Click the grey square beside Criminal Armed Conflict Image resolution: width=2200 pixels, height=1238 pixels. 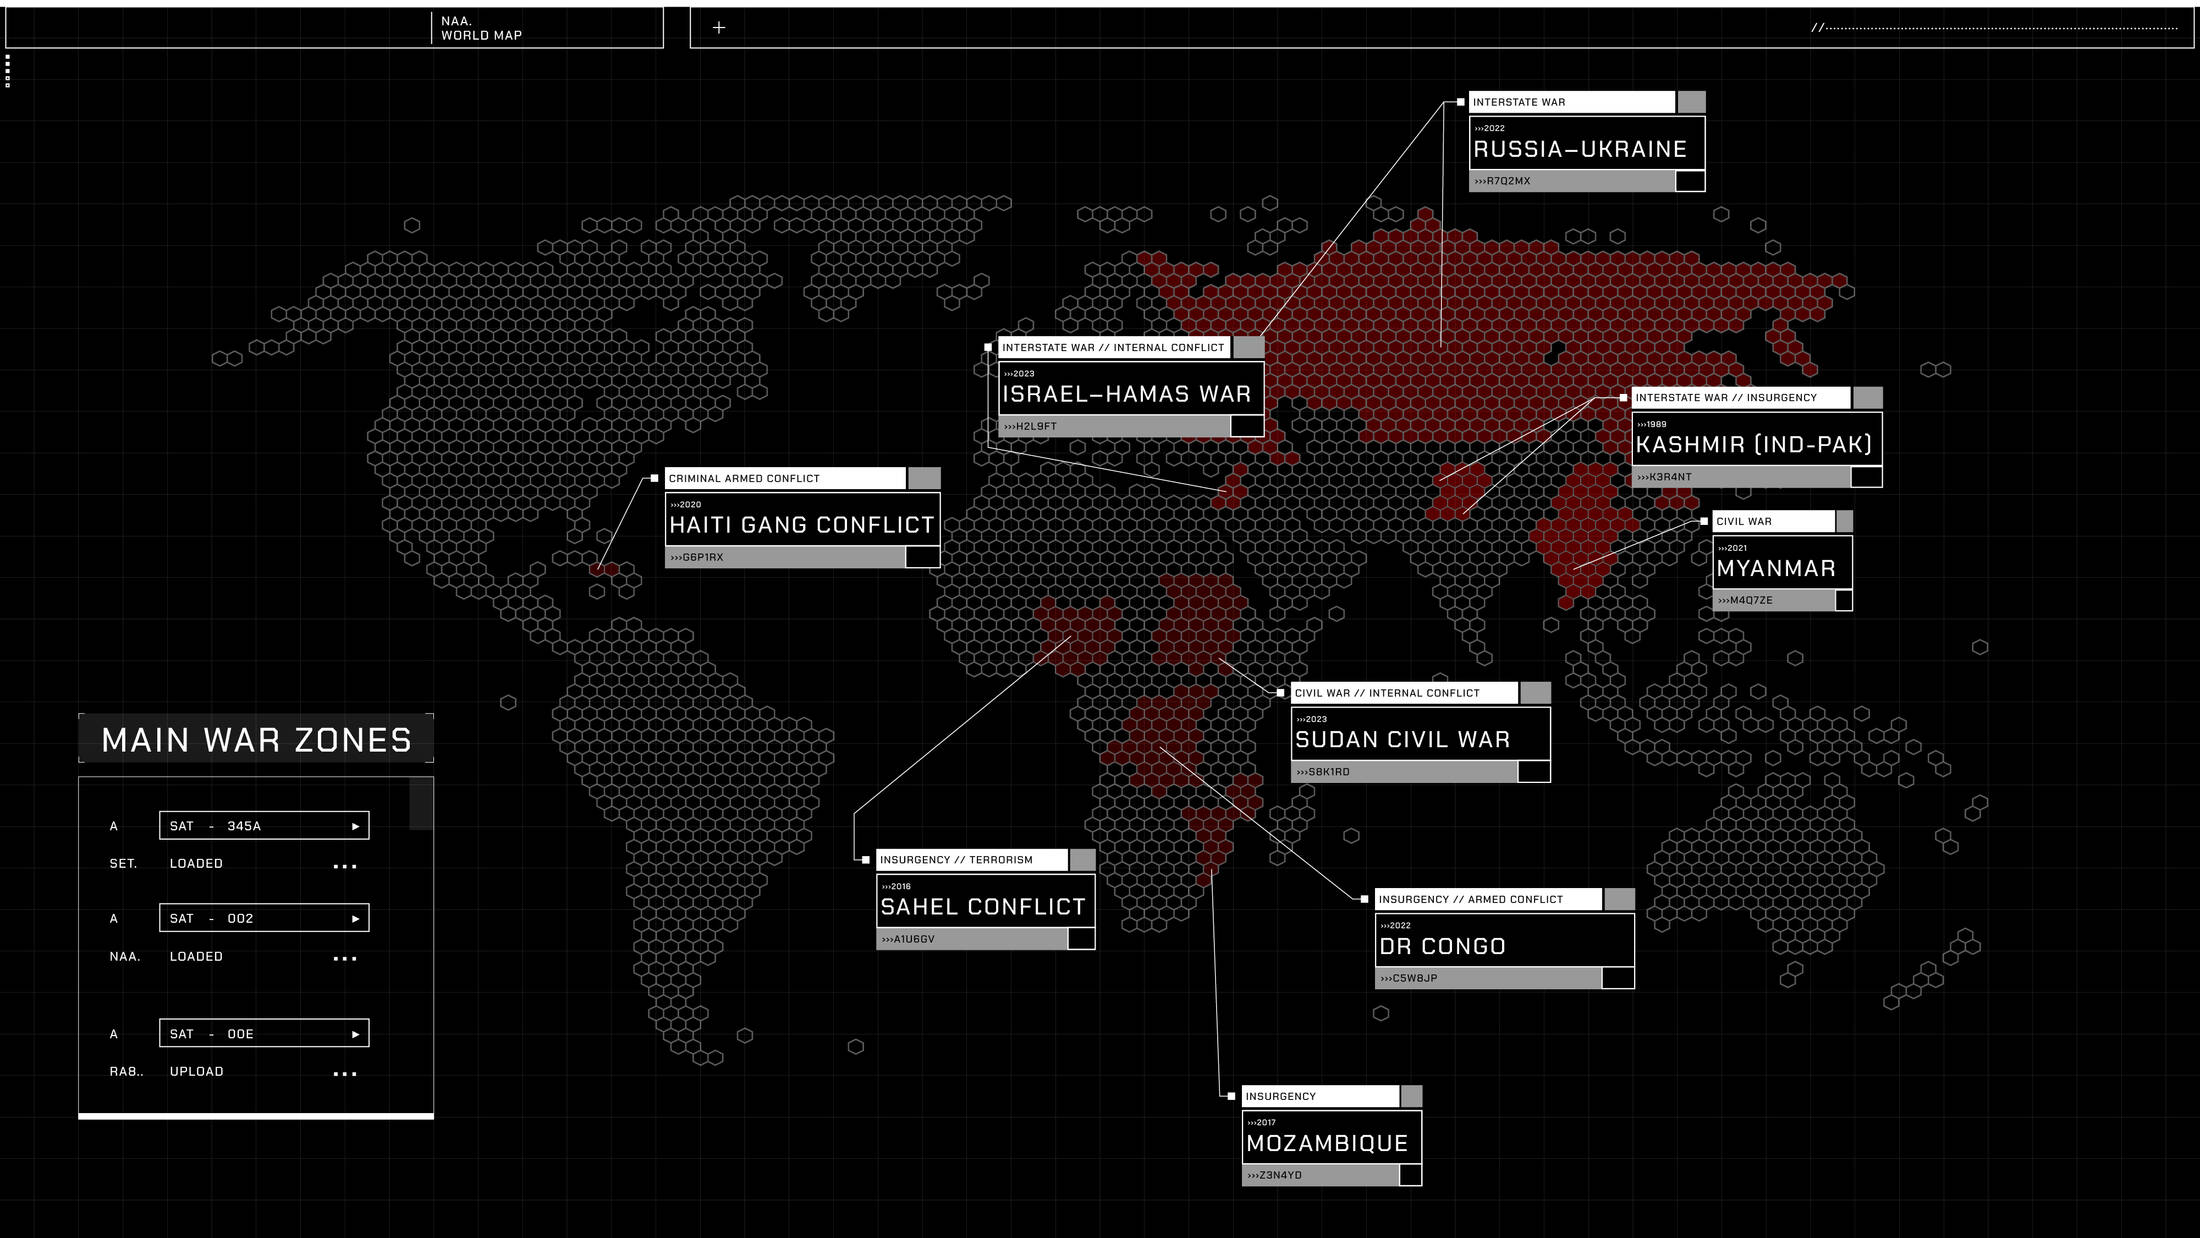(924, 478)
